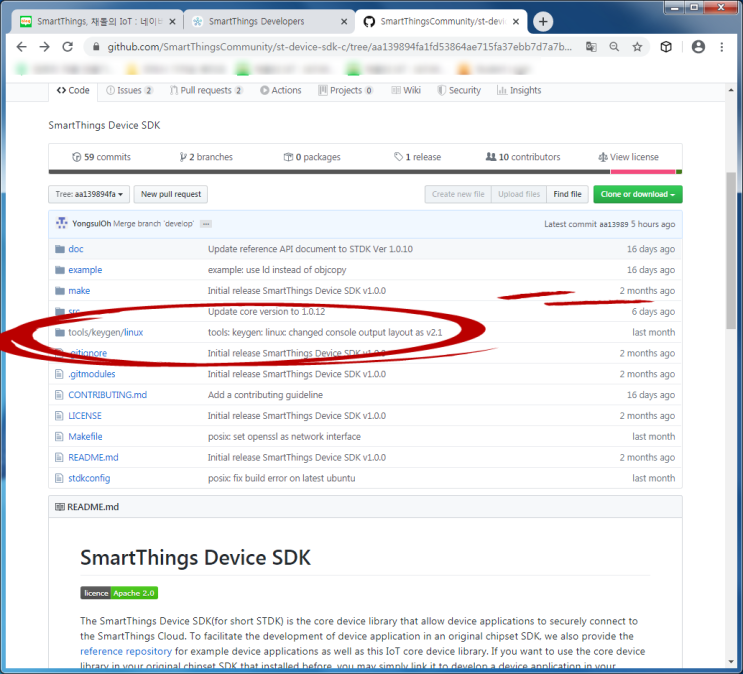Image resolution: width=743 pixels, height=674 pixels.
Task: Close the SmartThings Developers tab
Action: [x=344, y=21]
